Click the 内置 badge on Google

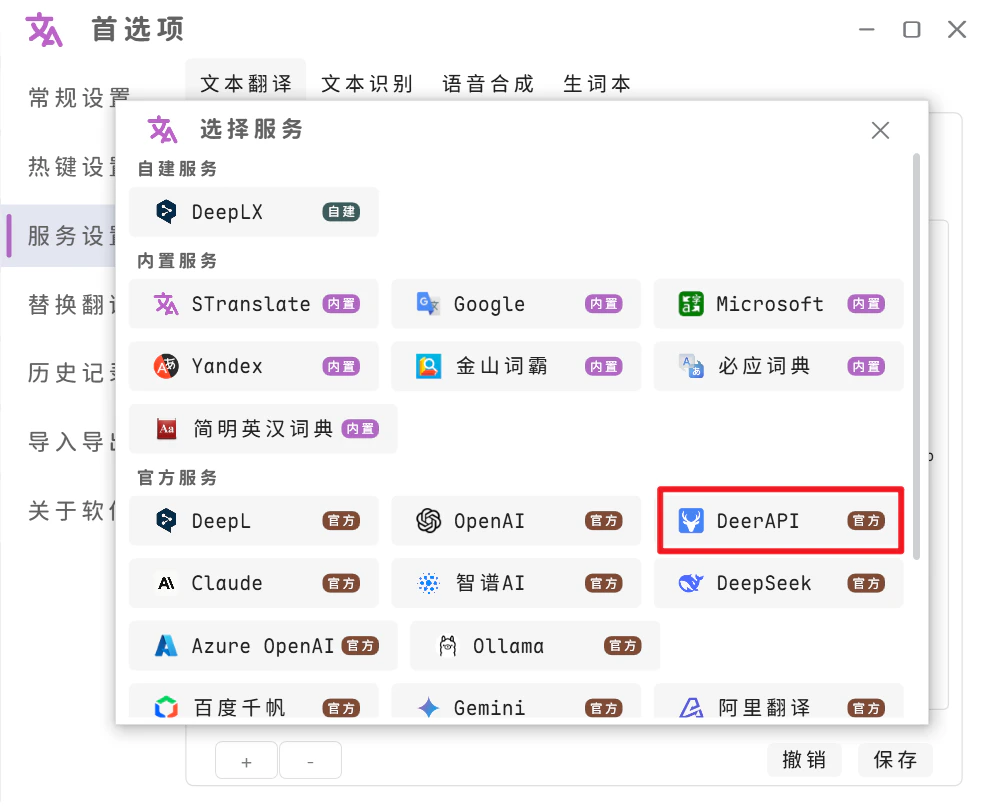tap(603, 304)
